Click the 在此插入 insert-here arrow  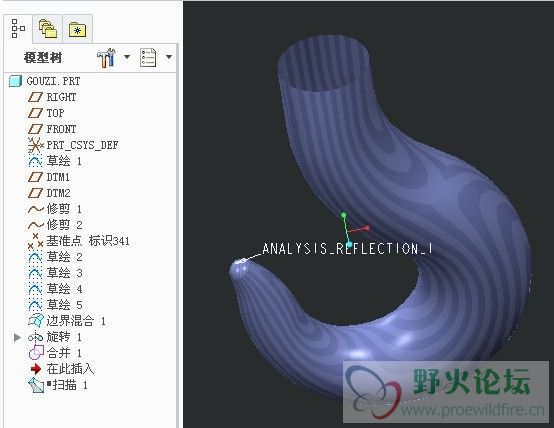click(x=36, y=369)
